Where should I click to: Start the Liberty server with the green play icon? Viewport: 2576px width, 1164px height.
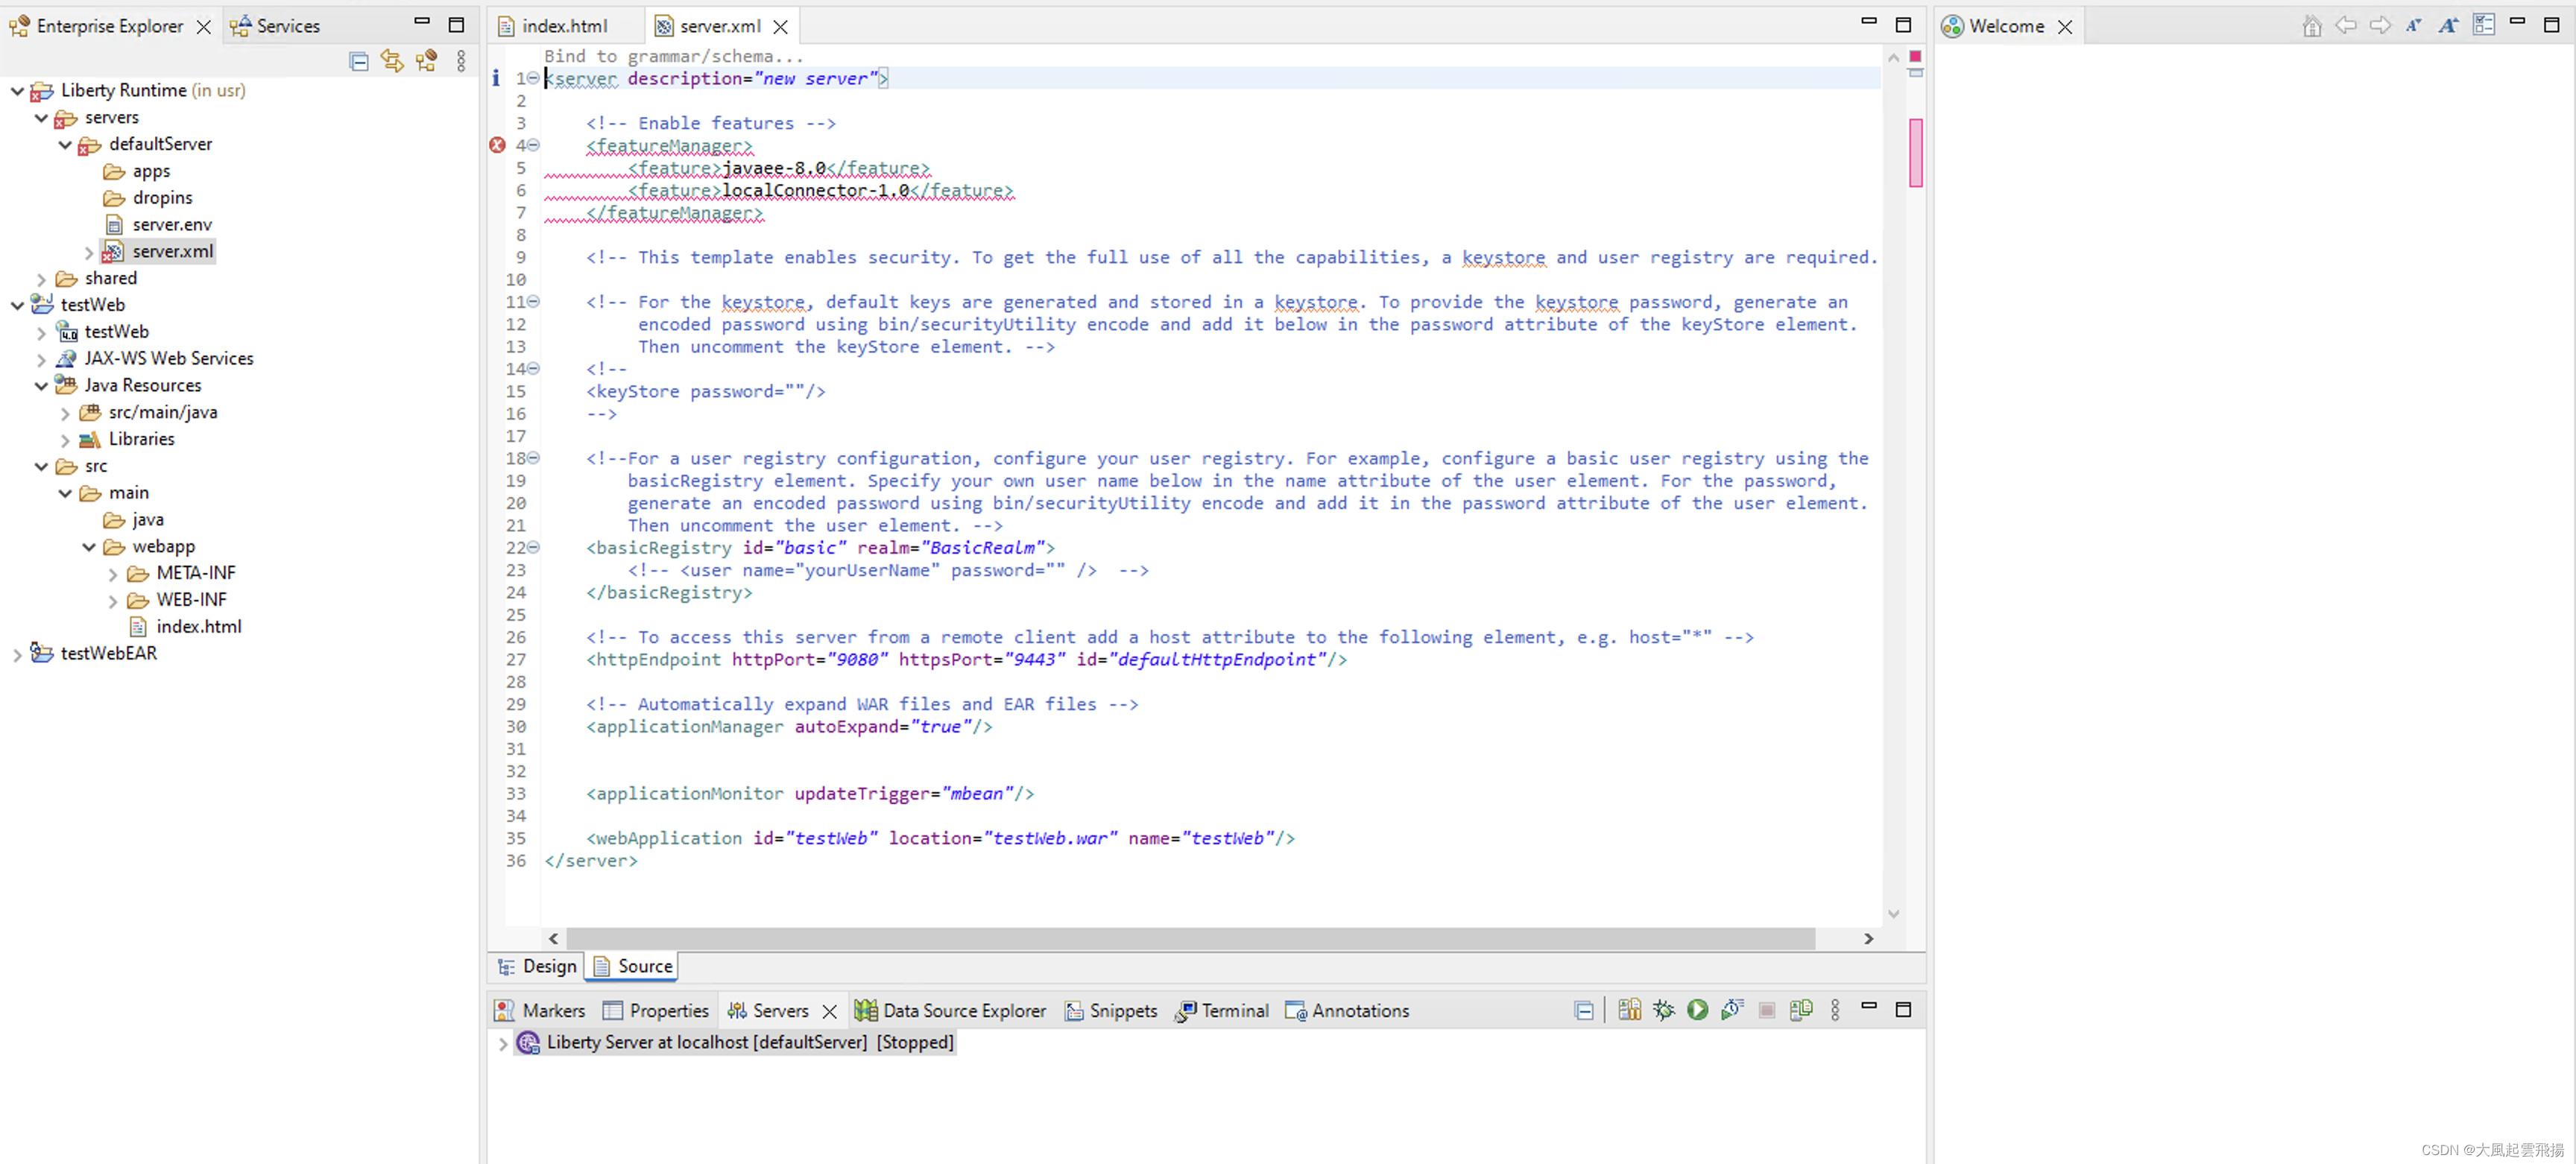[1697, 1010]
